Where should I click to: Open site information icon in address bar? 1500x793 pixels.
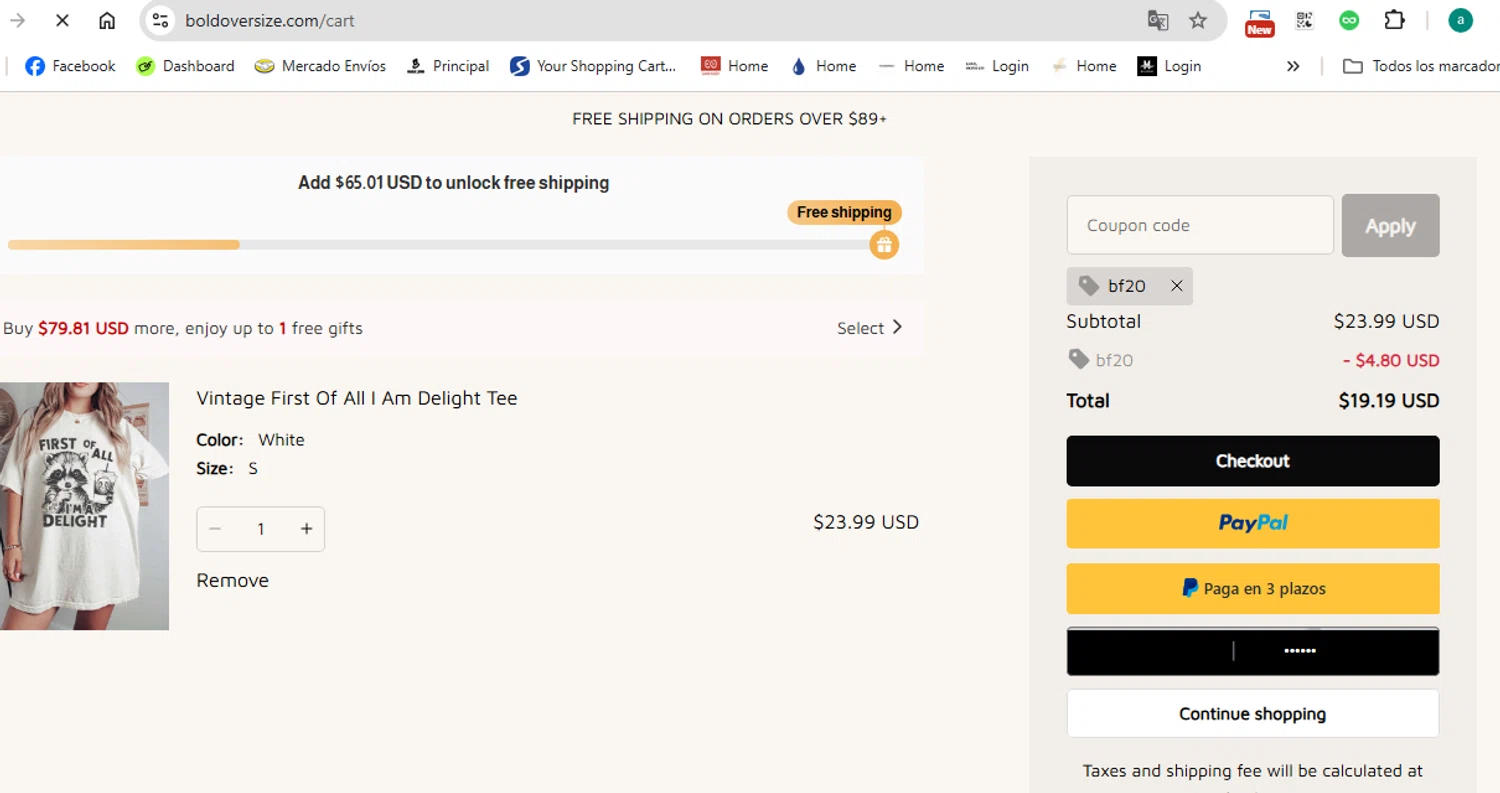(x=160, y=20)
